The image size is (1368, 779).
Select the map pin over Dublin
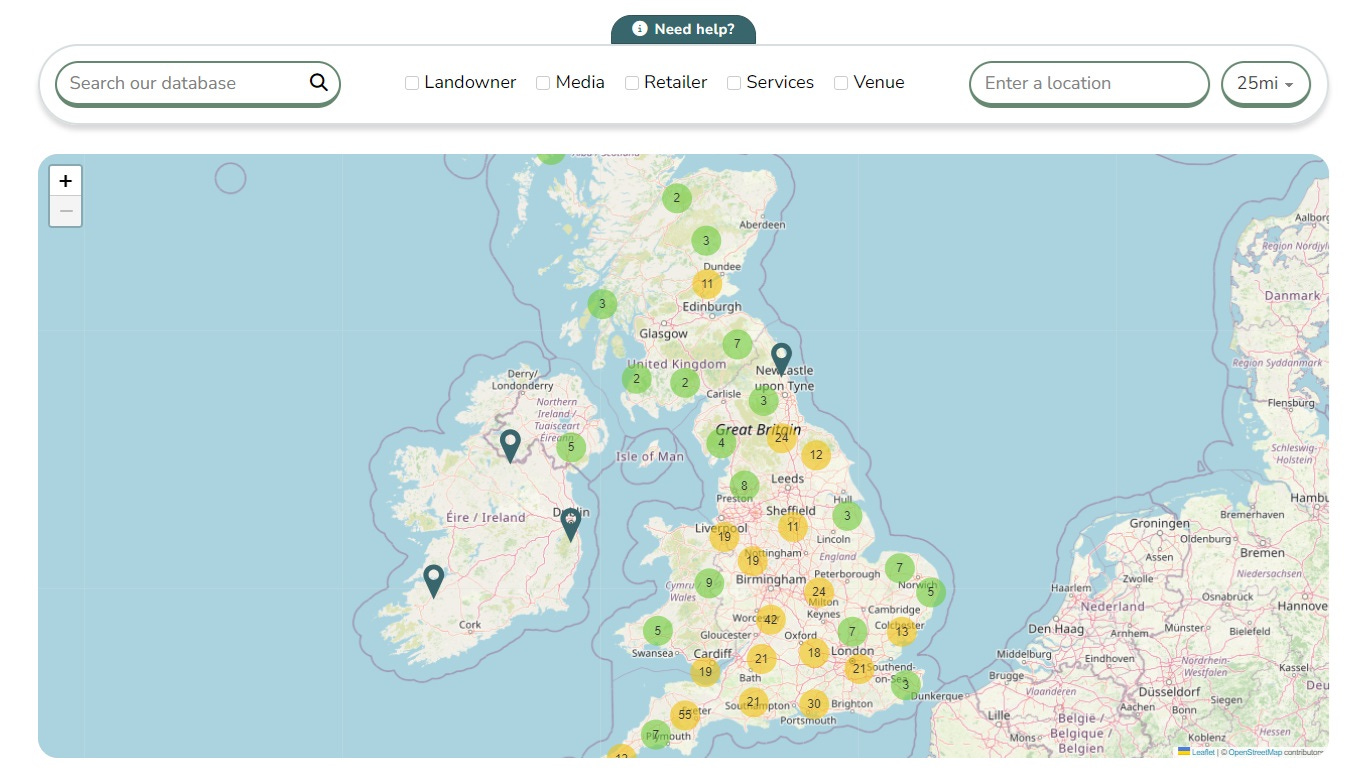[x=570, y=525]
